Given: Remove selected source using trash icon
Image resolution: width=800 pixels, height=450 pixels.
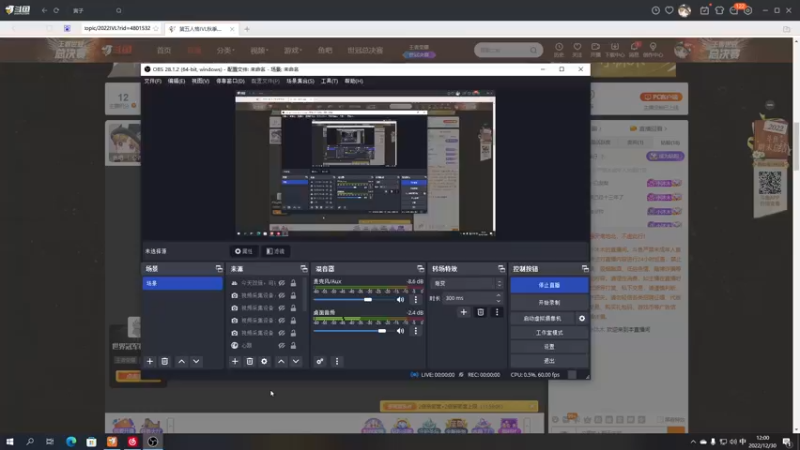Looking at the screenshot, I should click(249, 361).
